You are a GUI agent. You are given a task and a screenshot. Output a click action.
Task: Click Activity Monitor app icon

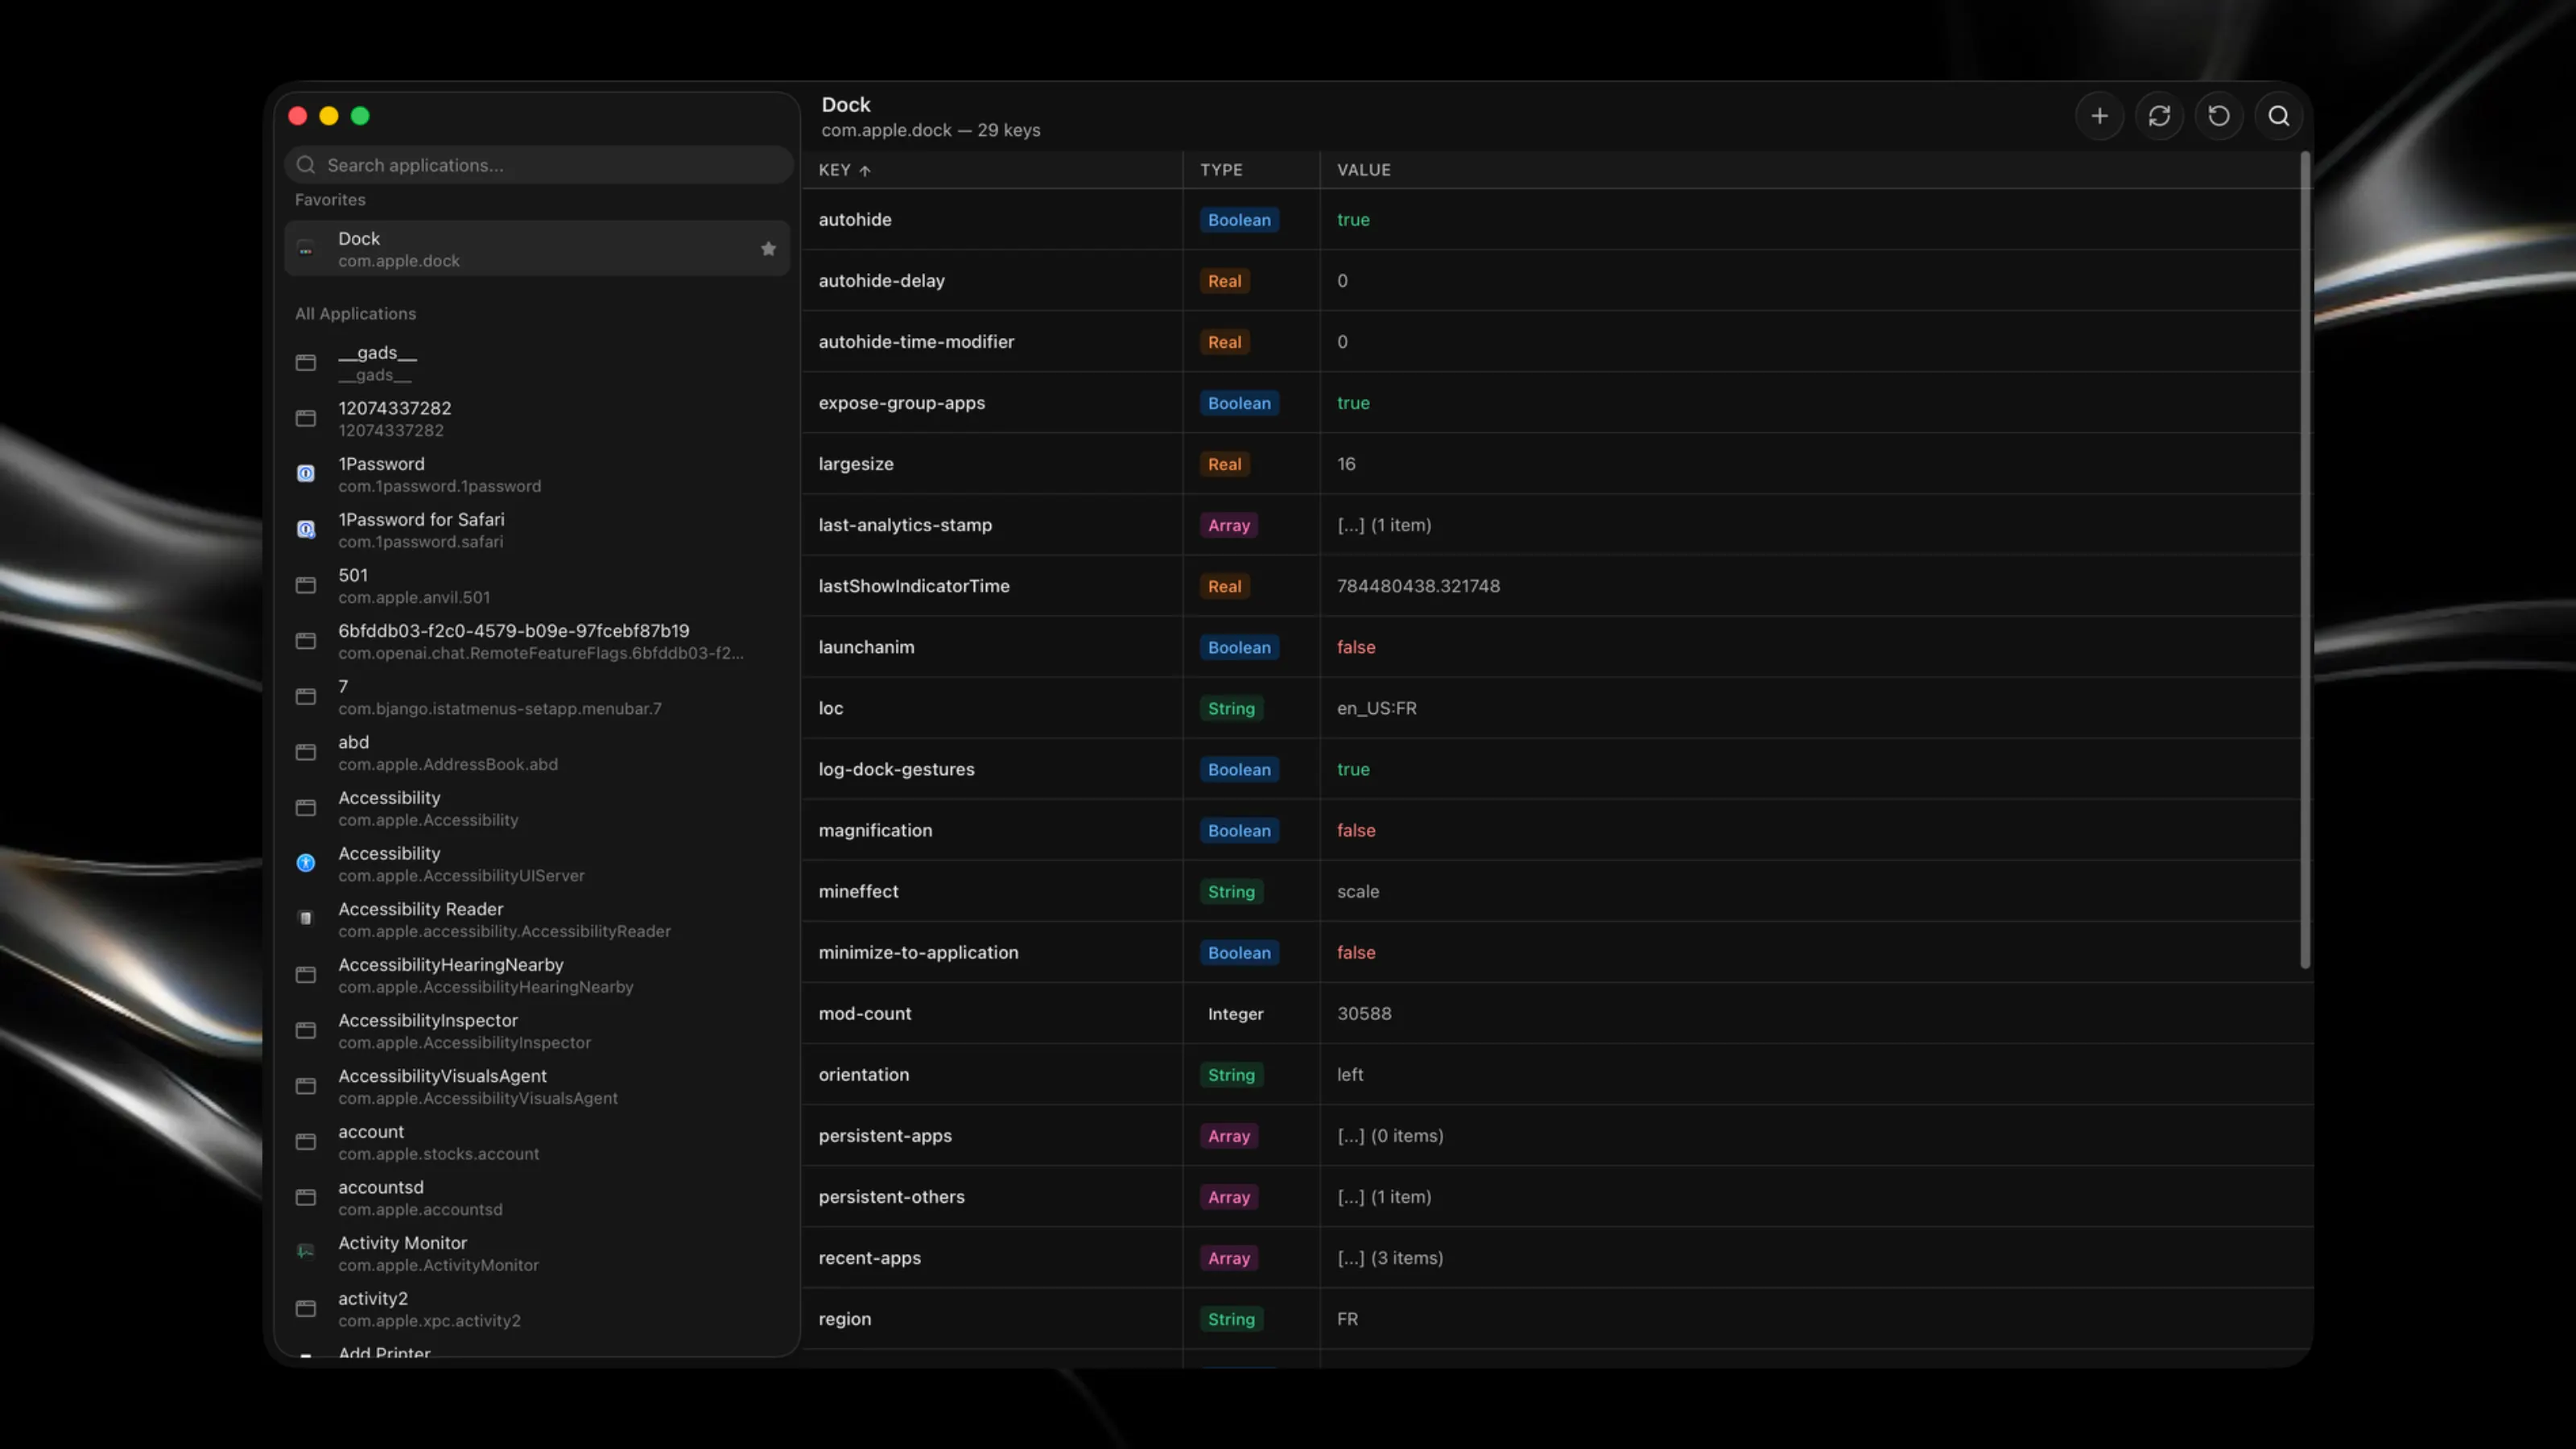306,1252
